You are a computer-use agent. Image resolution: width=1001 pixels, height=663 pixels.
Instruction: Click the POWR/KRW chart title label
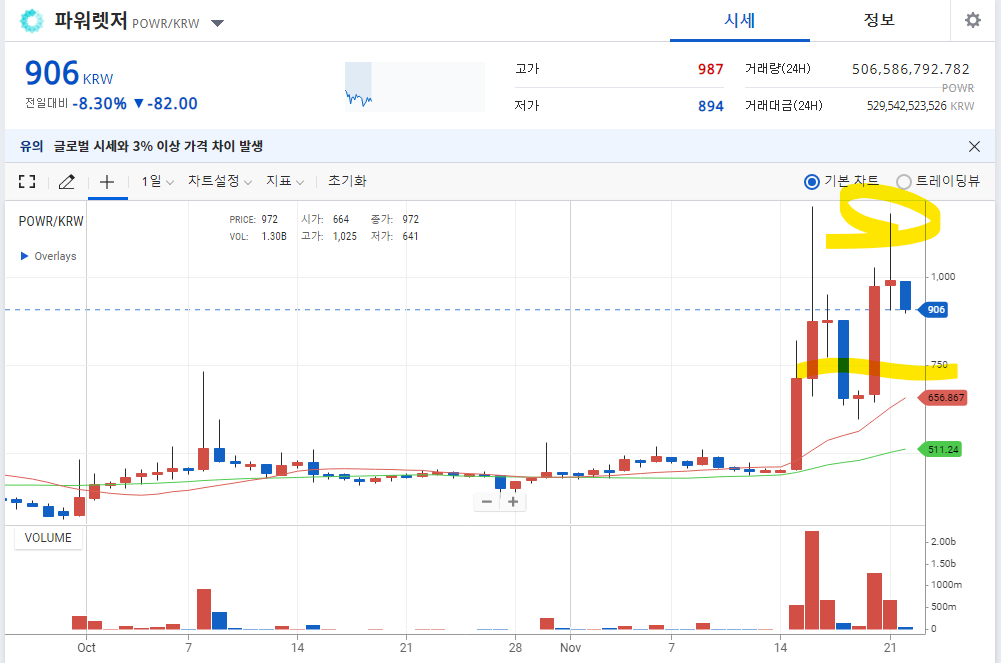[51, 221]
